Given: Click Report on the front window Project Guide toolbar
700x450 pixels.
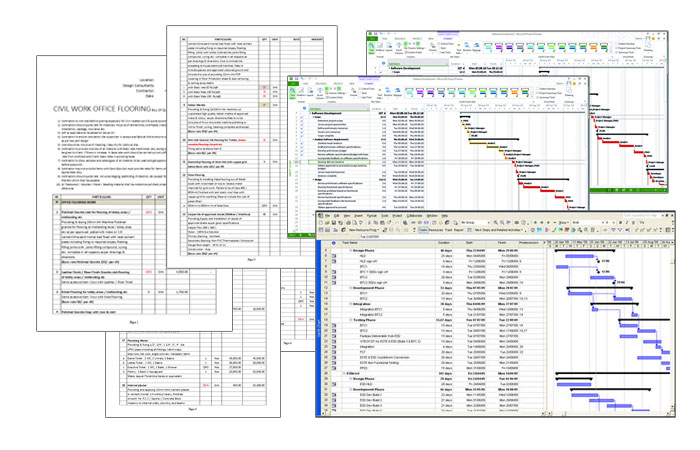Looking at the screenshot, I should [x=459, y=230].
